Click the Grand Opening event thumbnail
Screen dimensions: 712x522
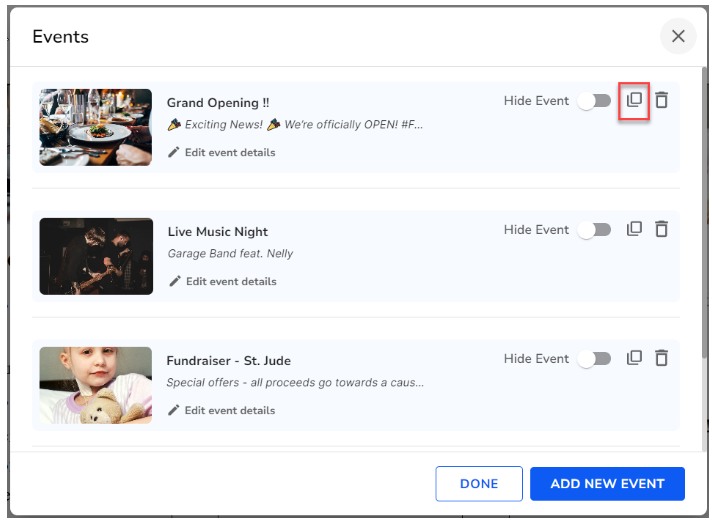96,127
